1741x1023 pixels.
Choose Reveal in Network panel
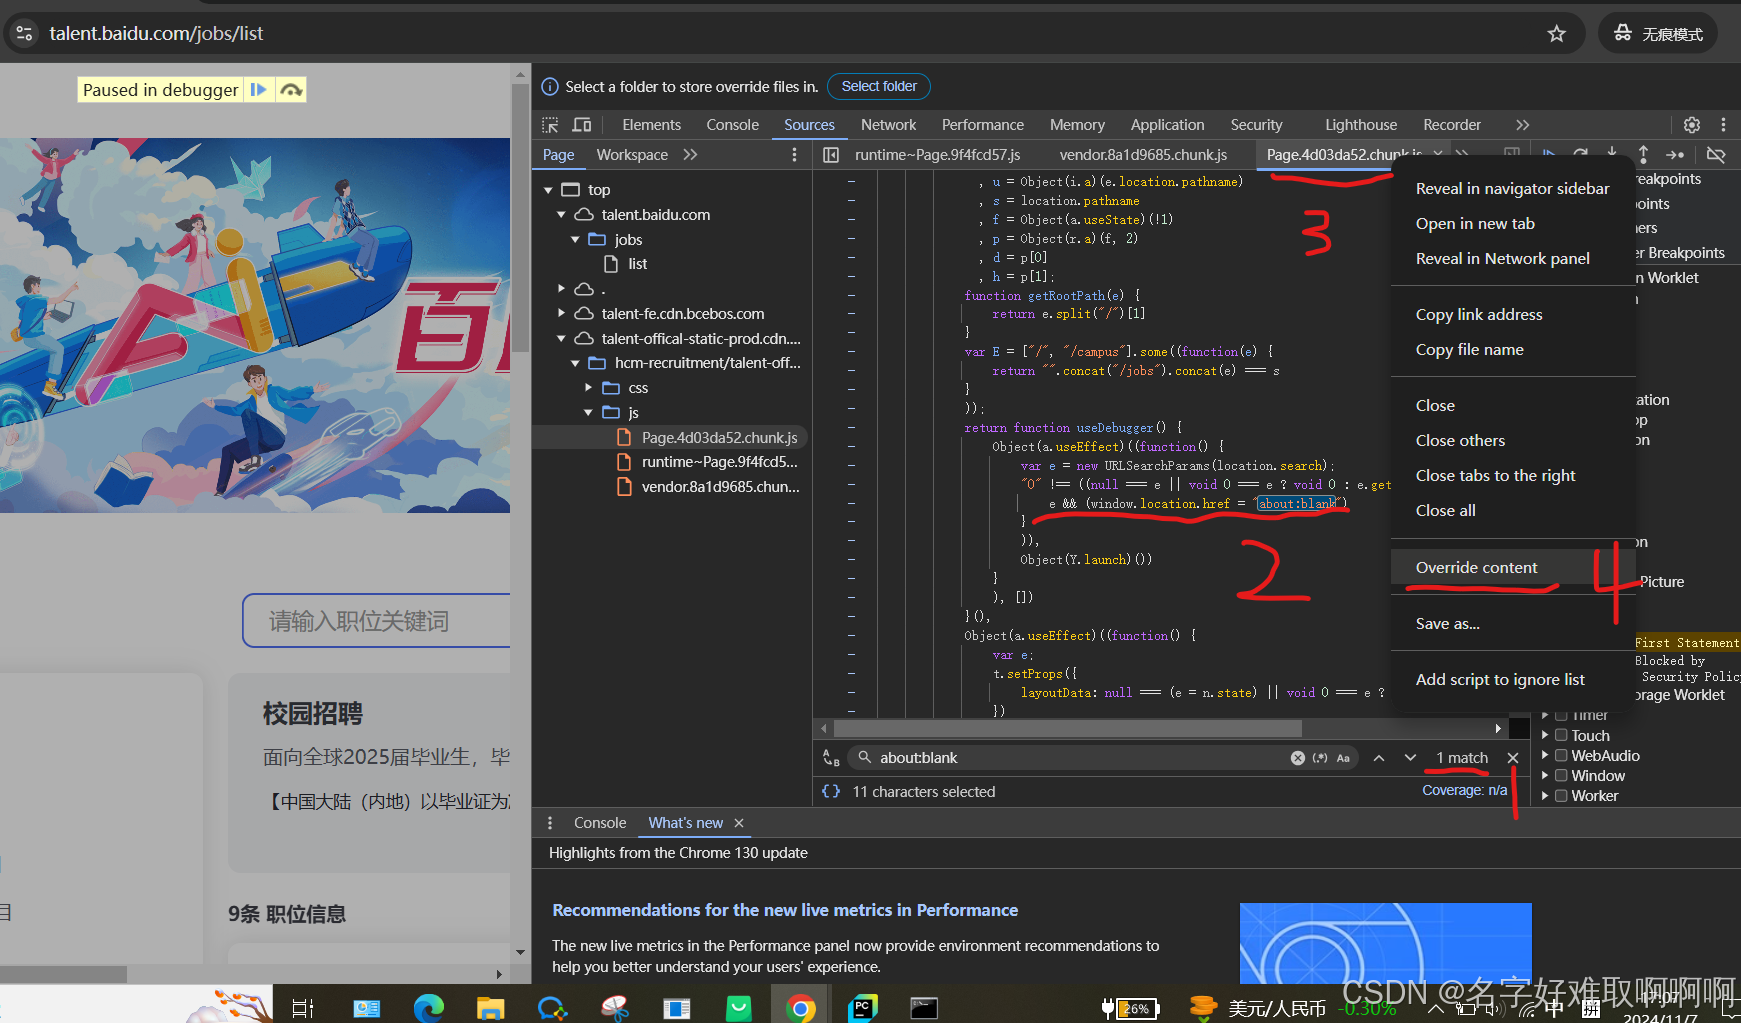coord(1513,258)
